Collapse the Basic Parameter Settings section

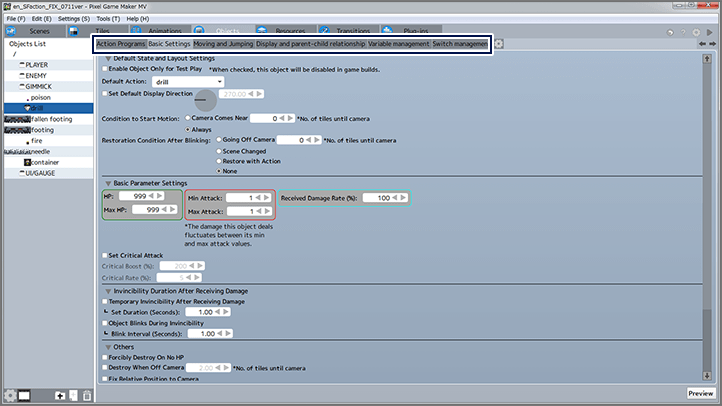[108, 183]
